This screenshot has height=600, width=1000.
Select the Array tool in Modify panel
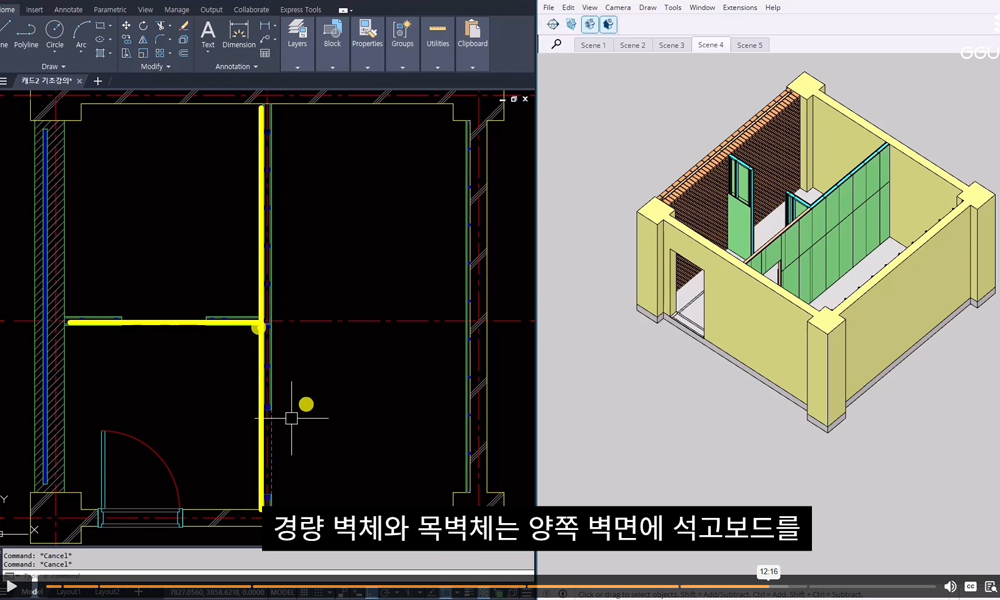click(x=160, y=54)
